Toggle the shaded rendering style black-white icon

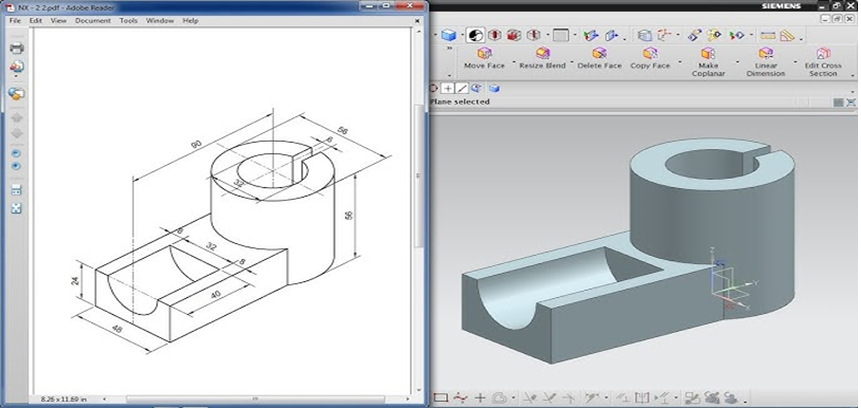tap(476, 36)
